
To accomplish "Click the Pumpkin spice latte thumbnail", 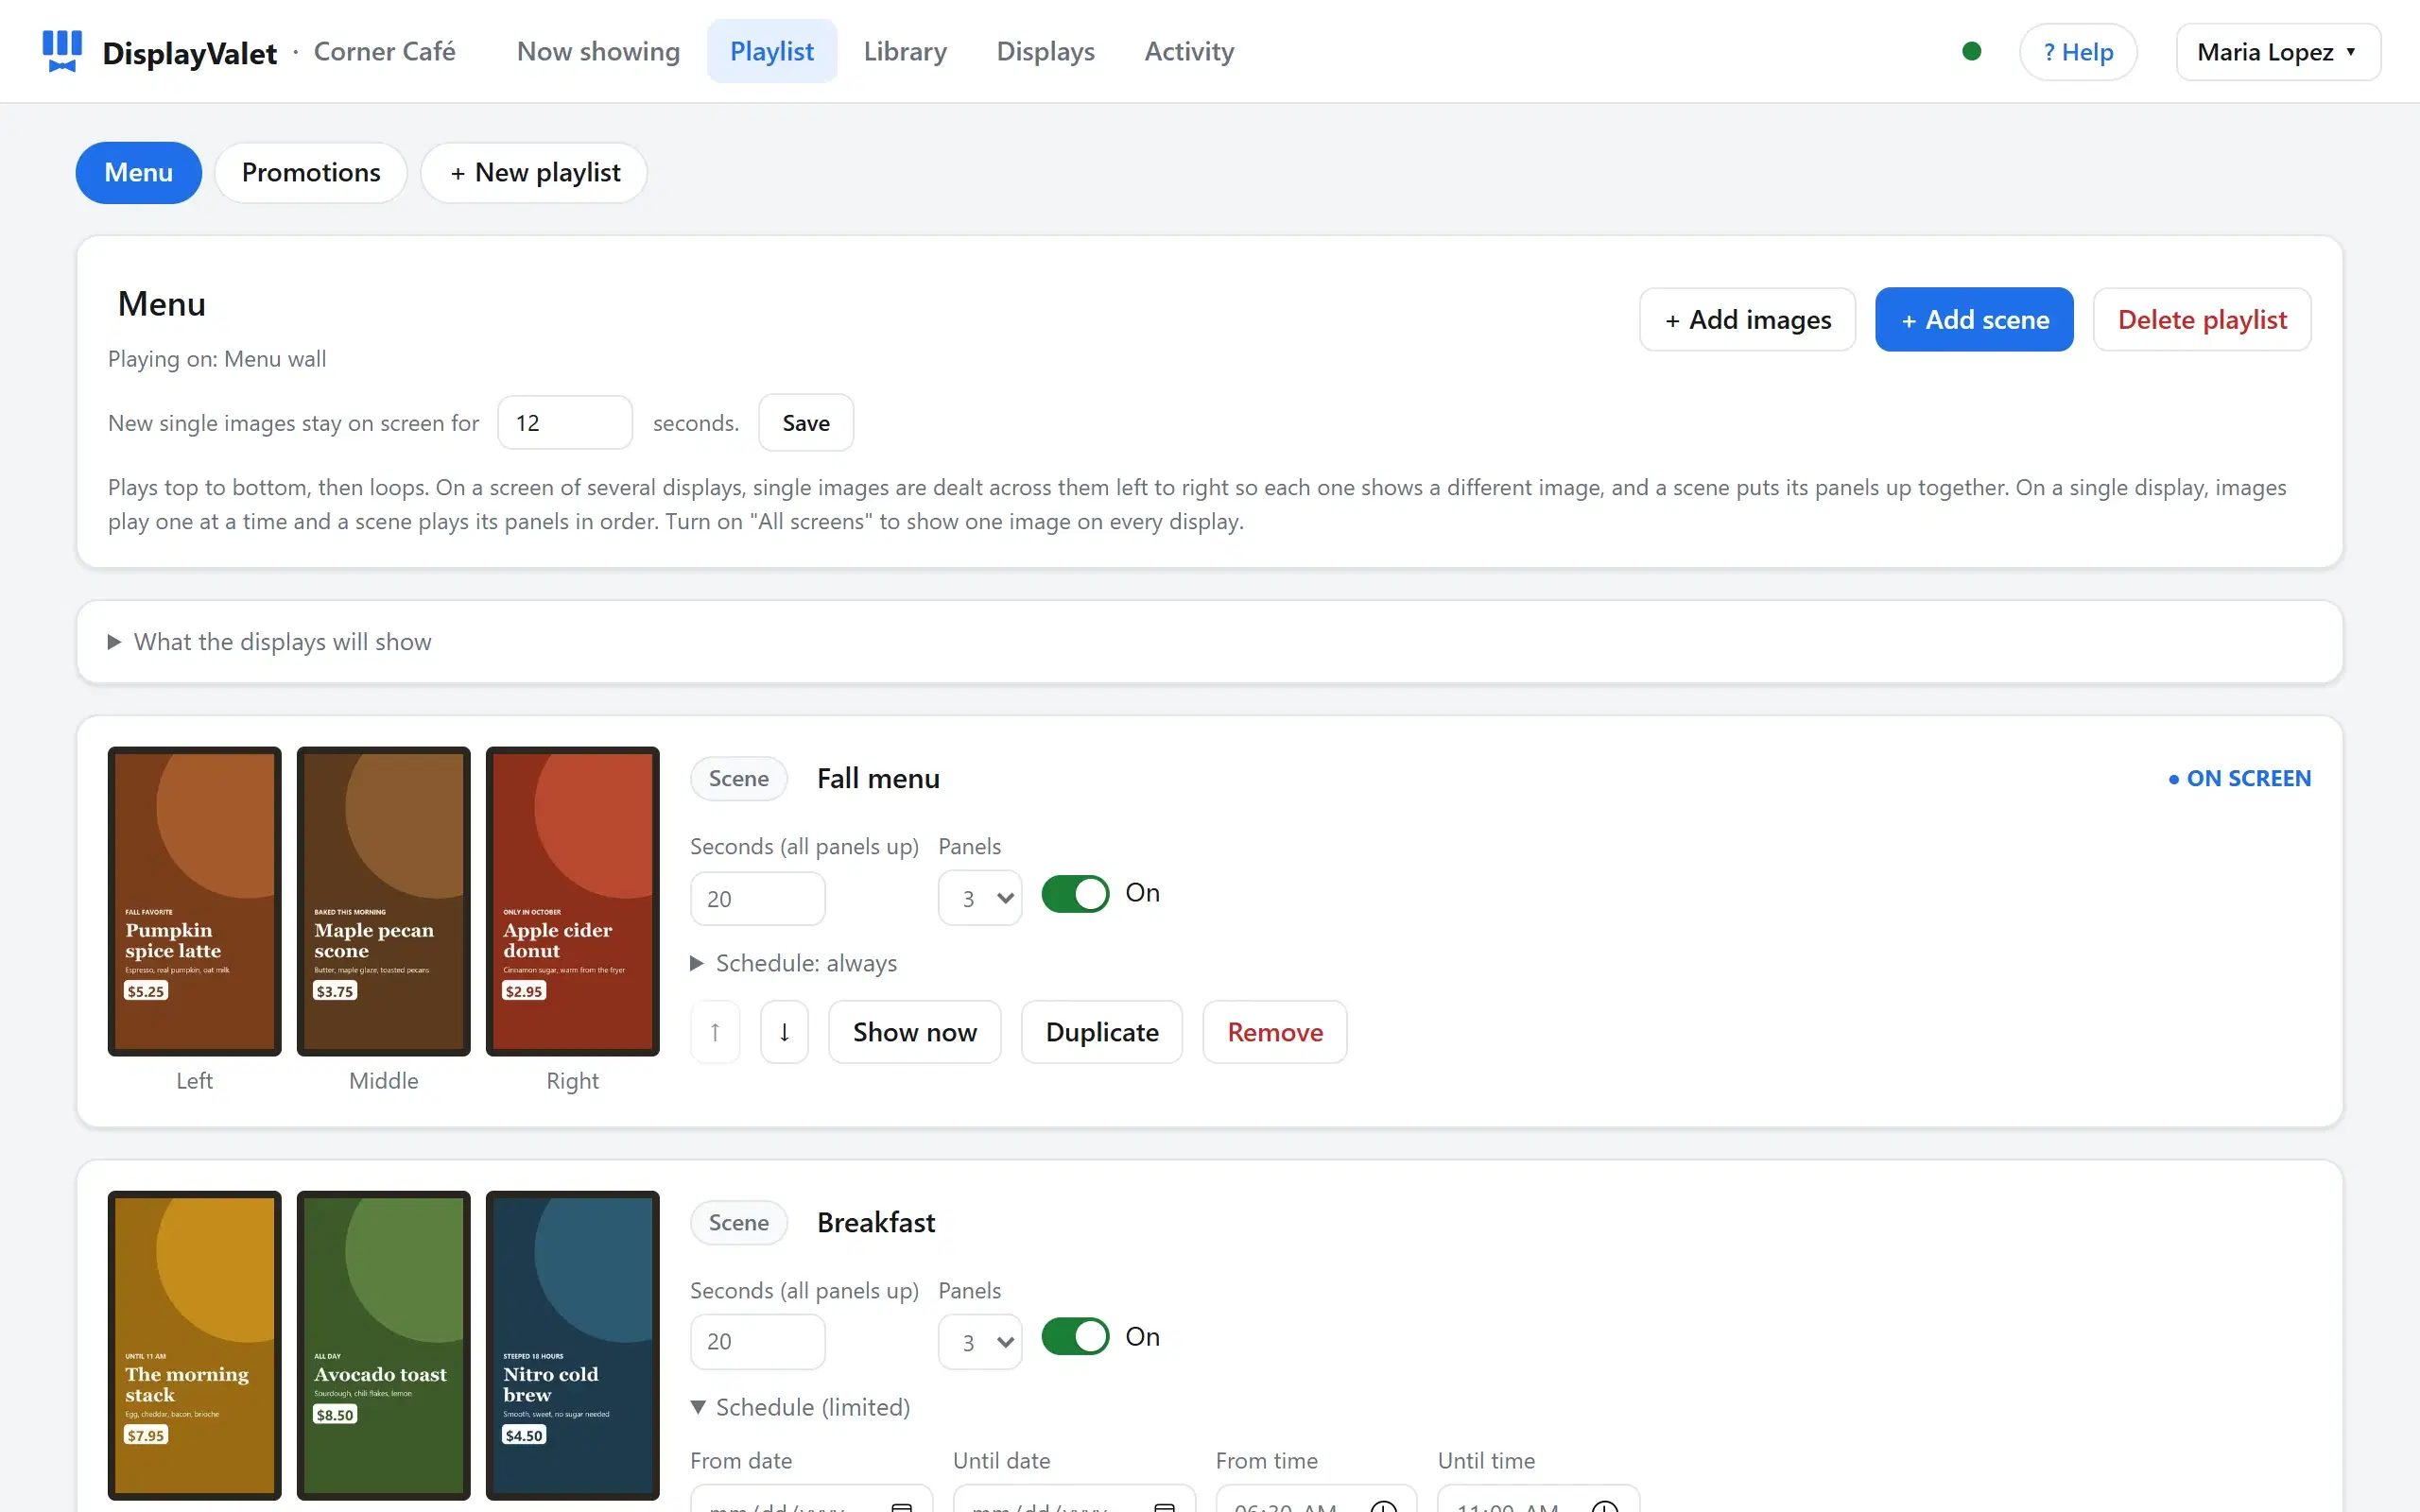I will [x=194, y=901].
